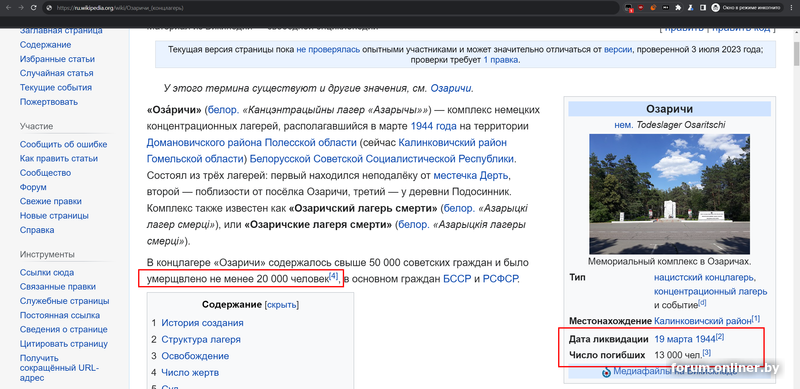Follow Озаричи disambiguation link in hatnote
The height and width of the screenshot is (389, 800).
click(x=451, y=88)
